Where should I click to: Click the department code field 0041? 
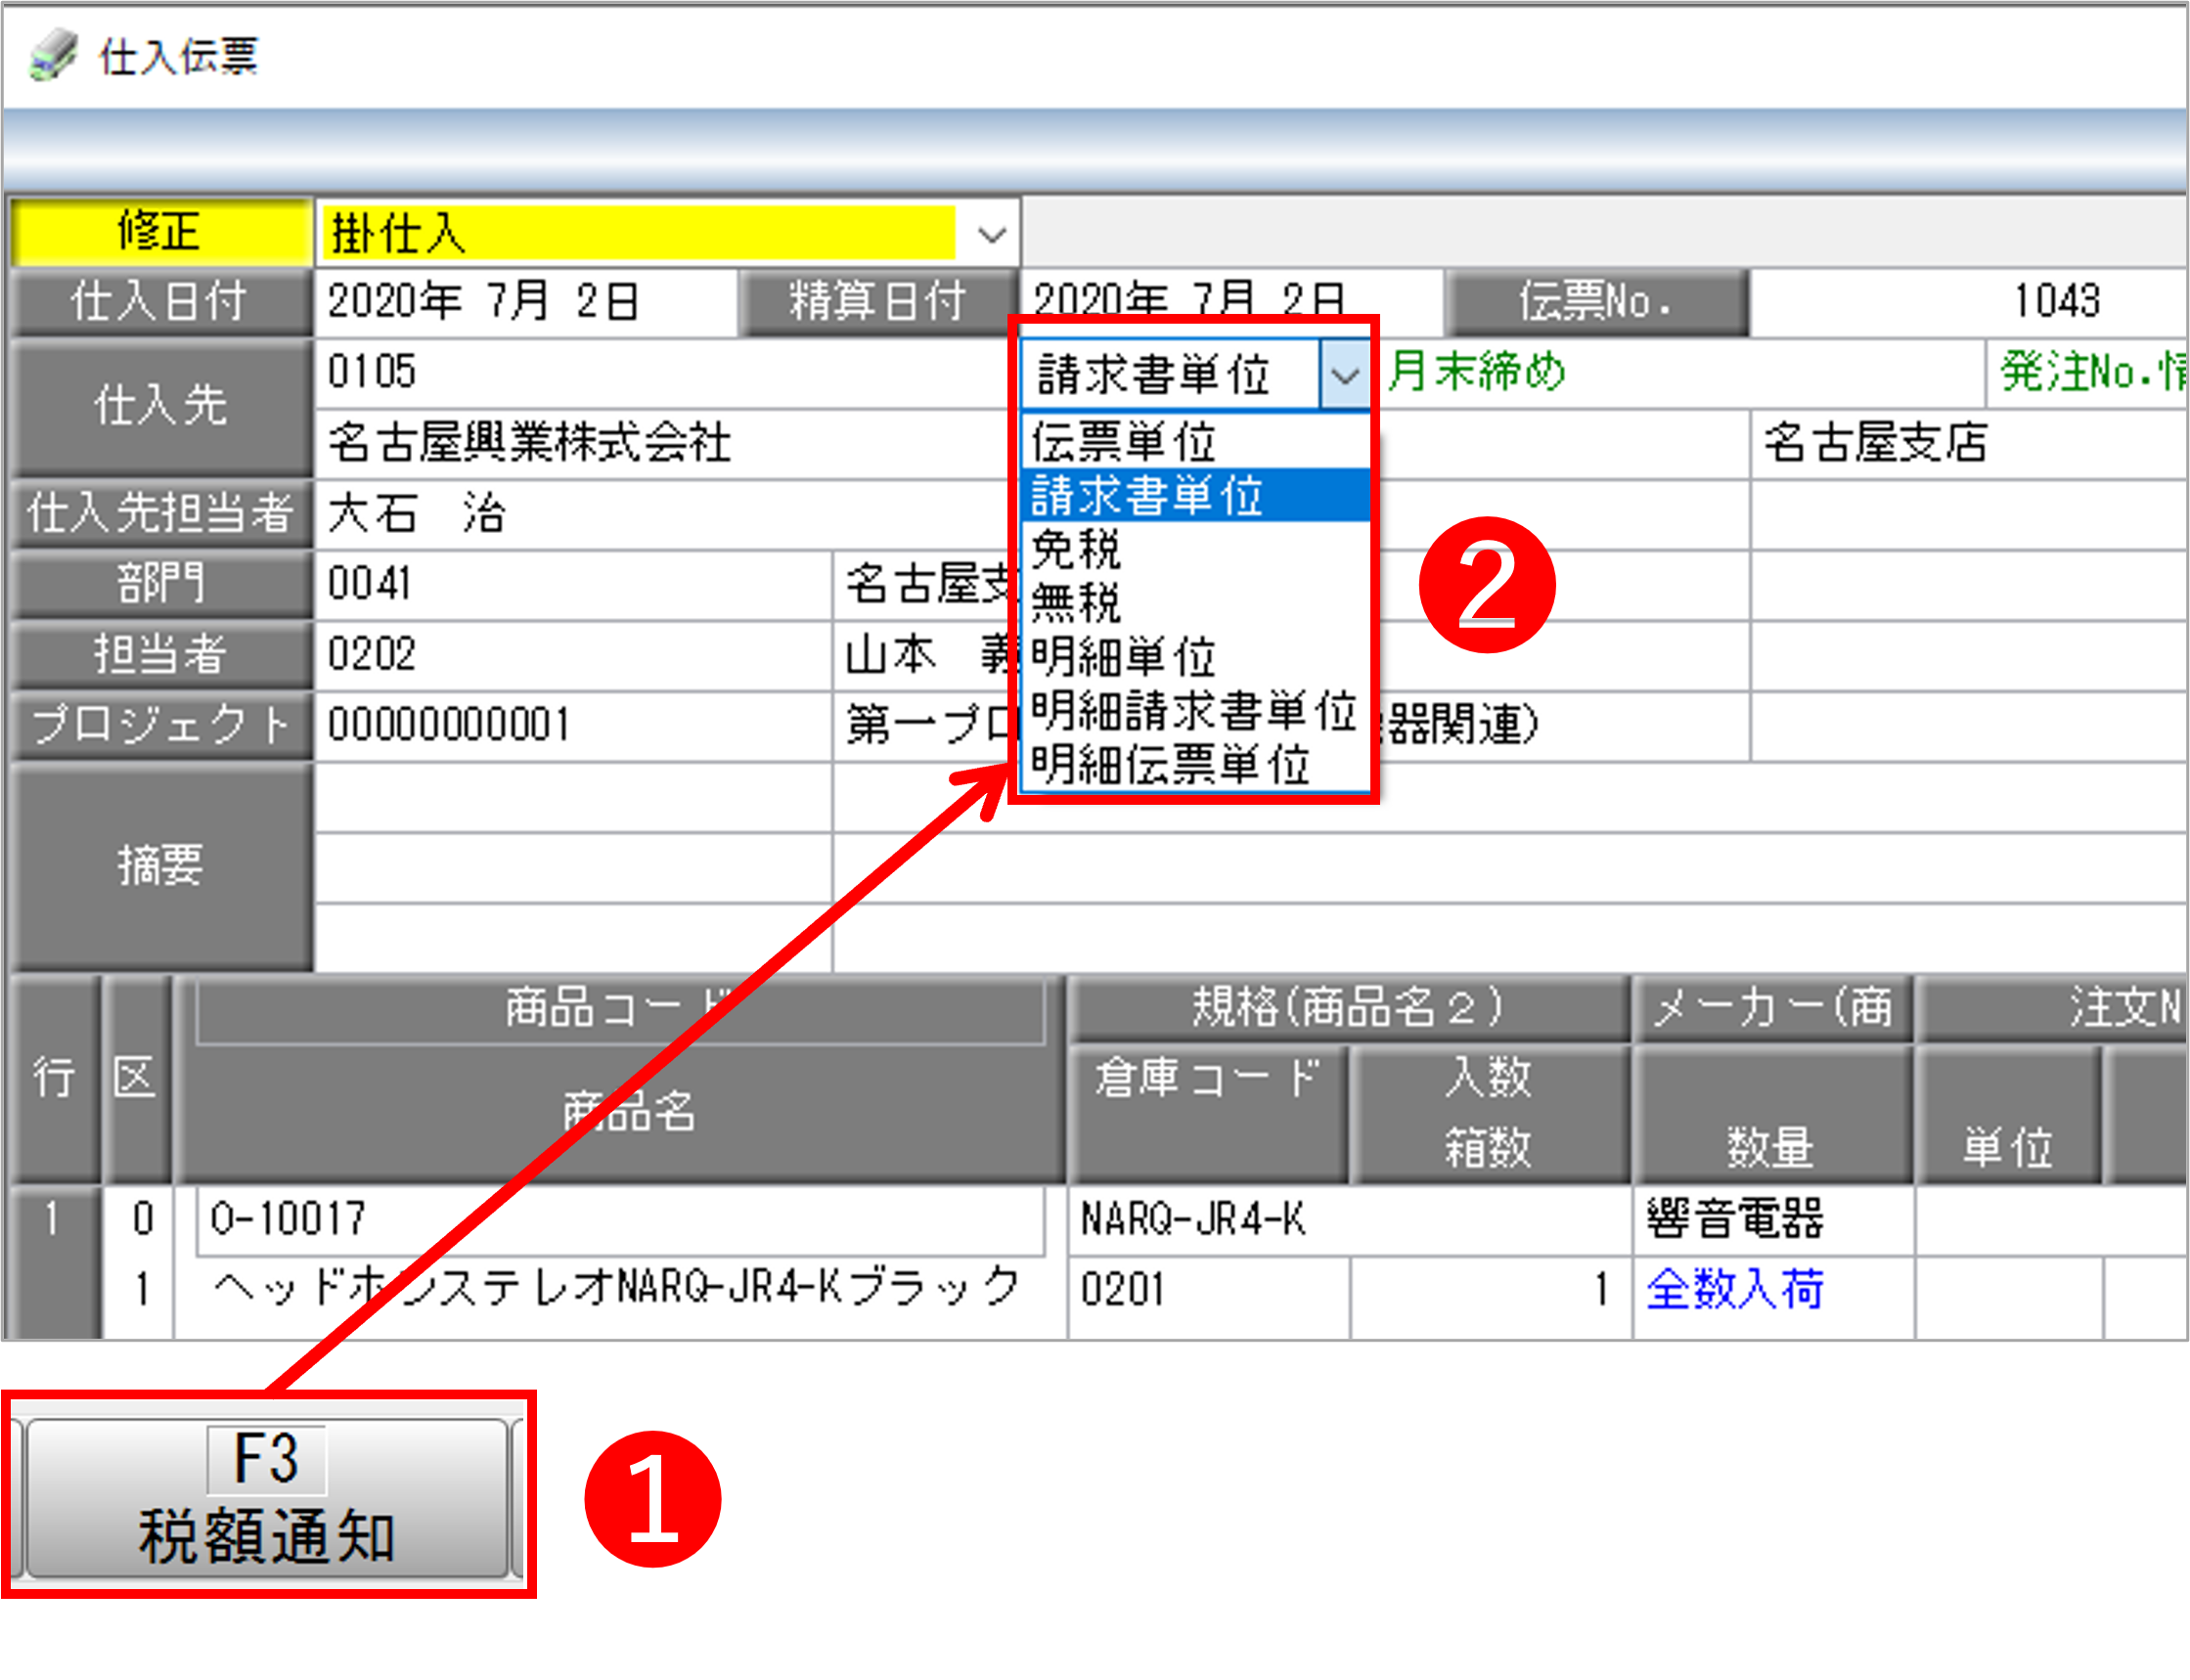click(573, 583)
